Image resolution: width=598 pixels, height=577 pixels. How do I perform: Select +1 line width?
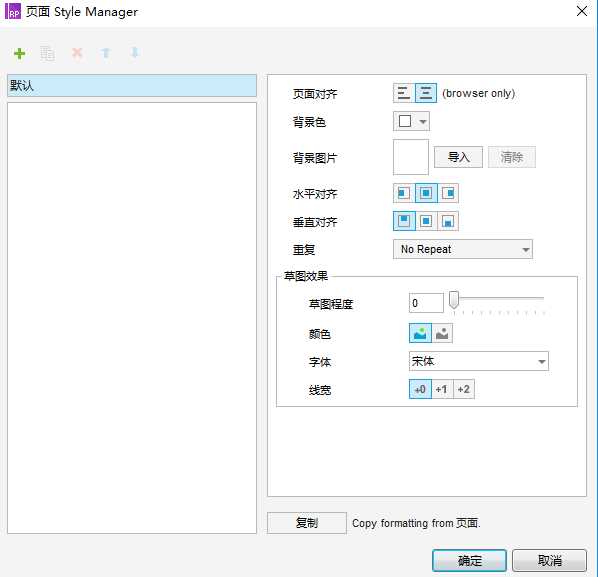(x=442, y=389)
